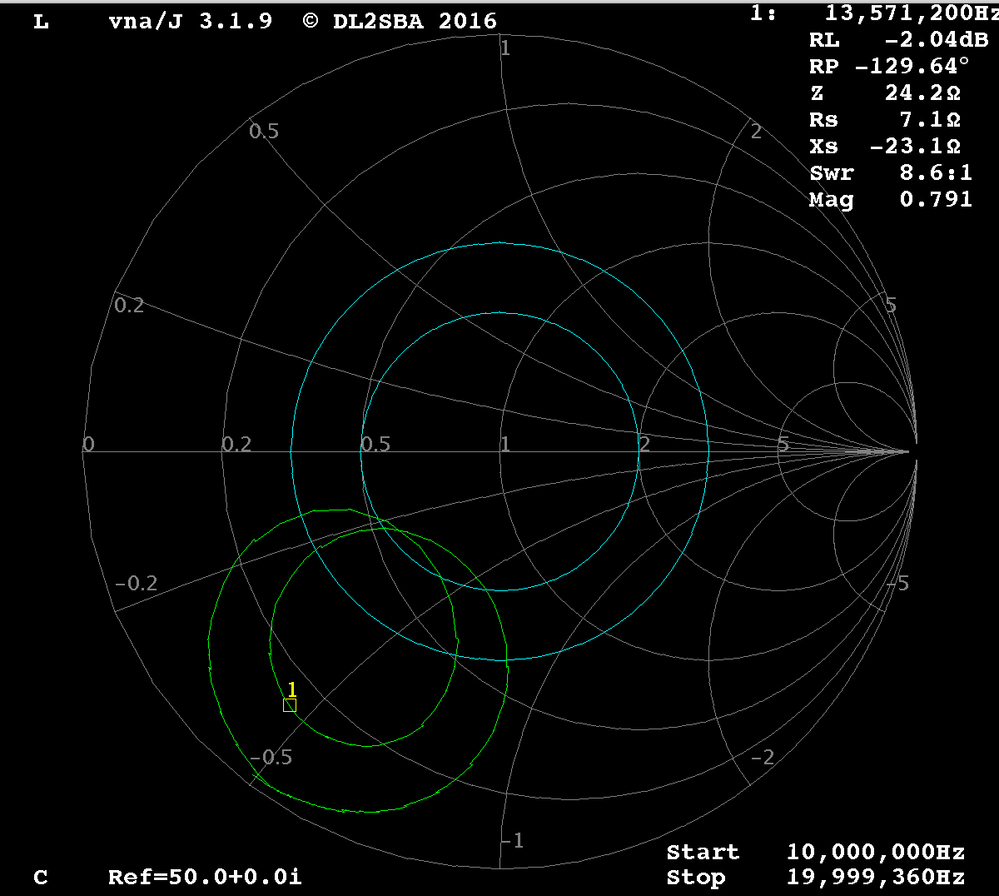Image resolution: width=999 pixels, height=896 pixels.
Task: Click the Rs value 7.1Ω
Action: (930, 120)
